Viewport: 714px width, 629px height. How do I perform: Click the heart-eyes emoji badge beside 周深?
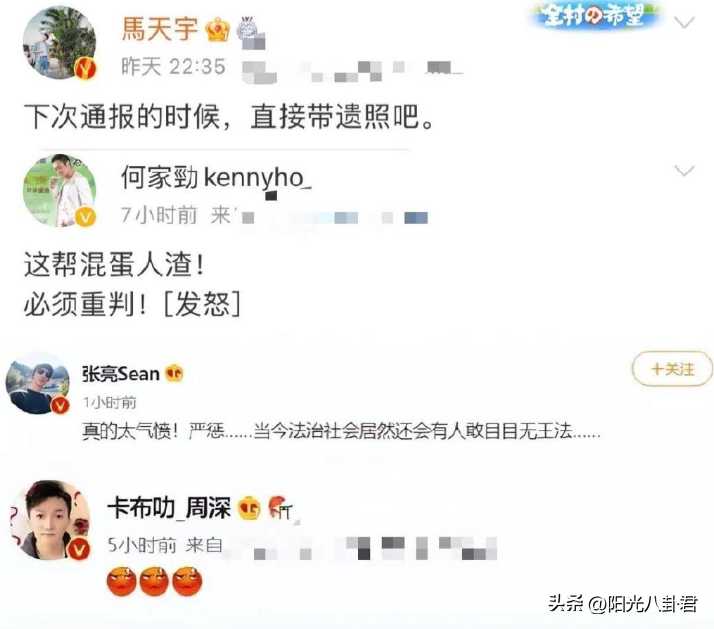pos(249,508)
